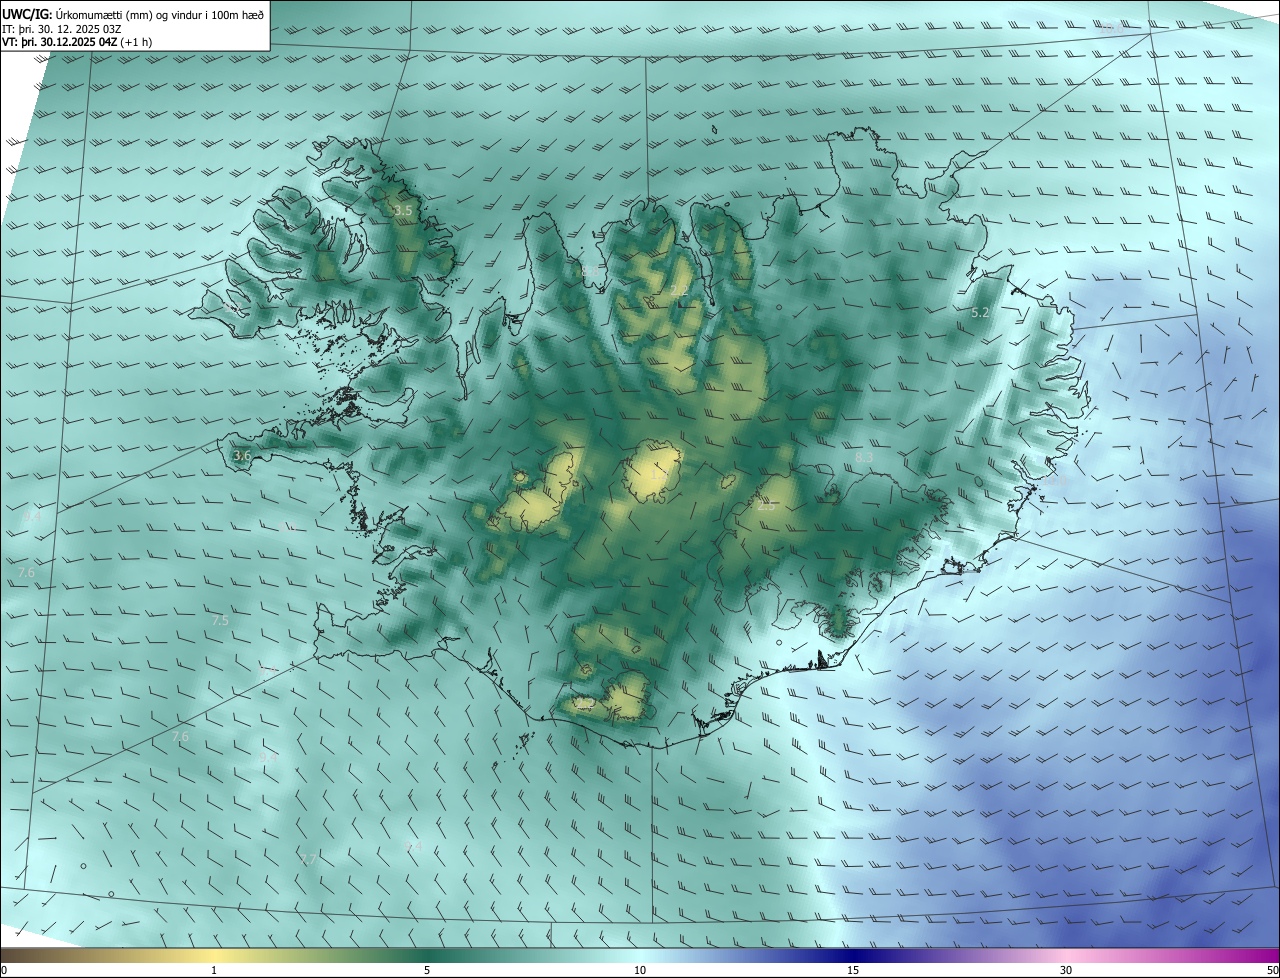This screenshot has height=978, width=1280.
Task: Click the 15 label on the colour scale
Action: (x=853, y=970)
